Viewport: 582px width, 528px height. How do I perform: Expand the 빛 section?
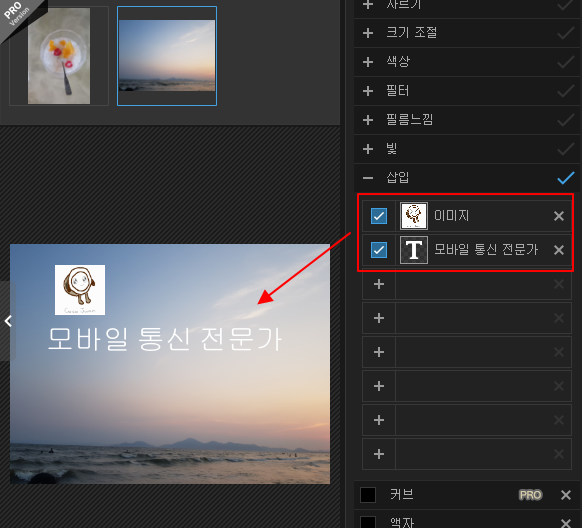point(368,149)
